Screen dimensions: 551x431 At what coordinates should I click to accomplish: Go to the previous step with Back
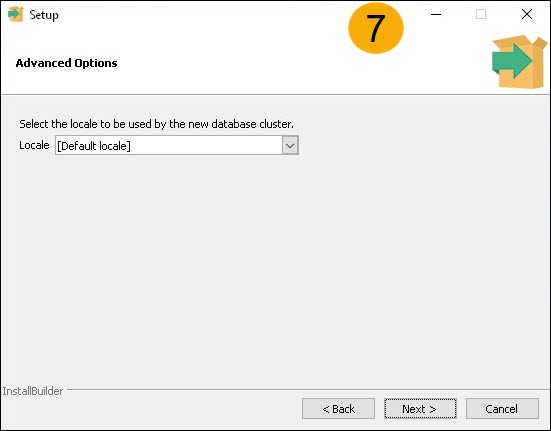click(x=338, y=409)
